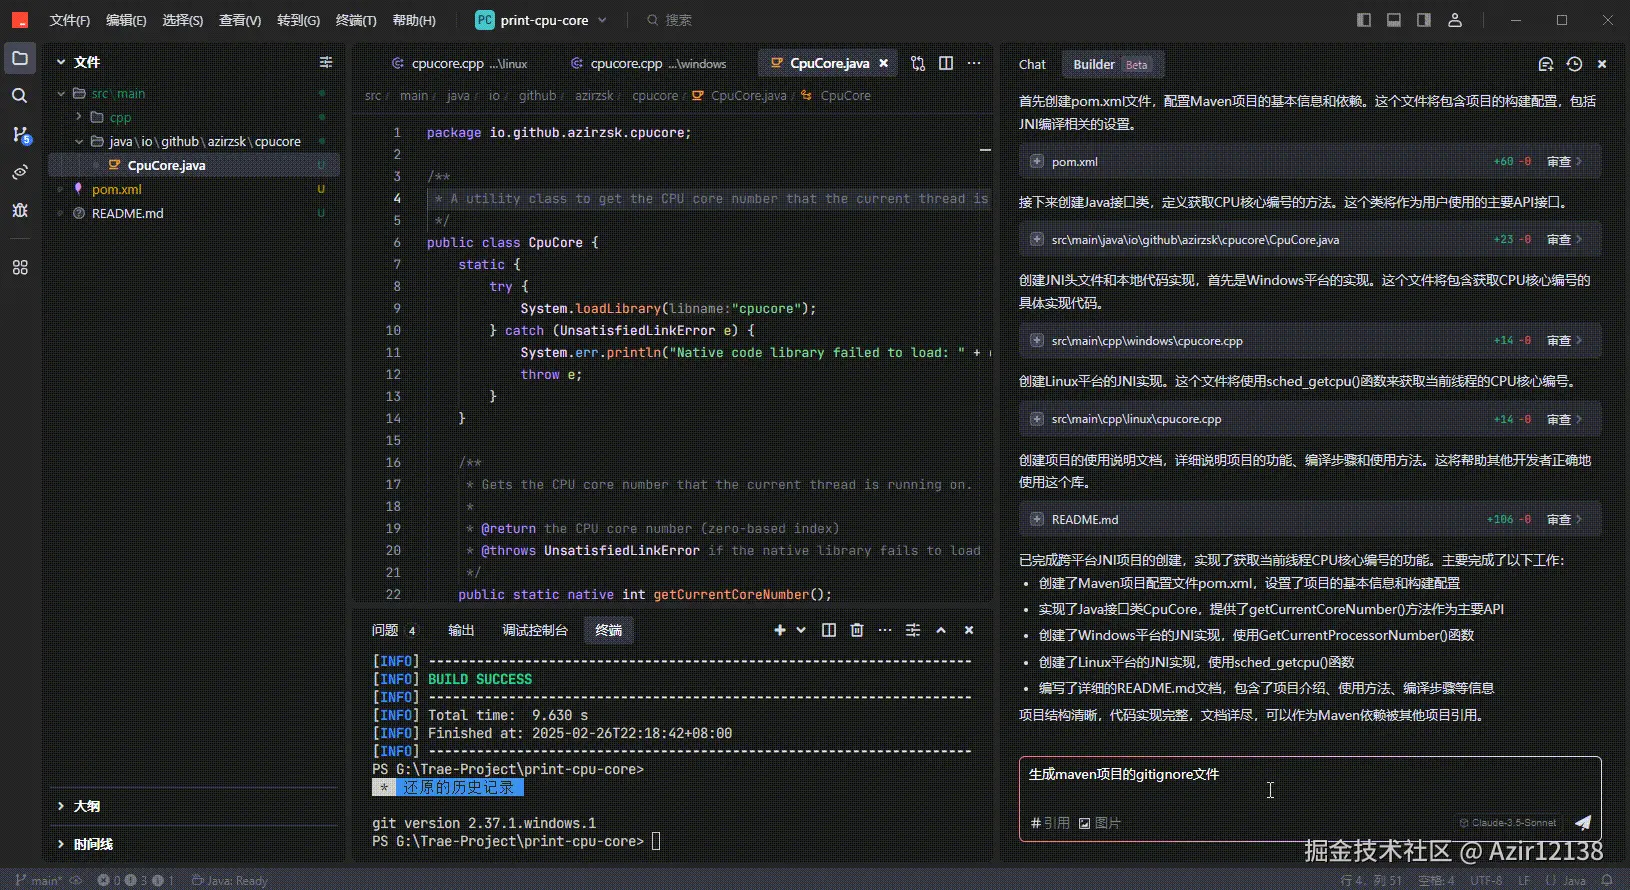Open editor more actions ellipsis
Viewport: 1630px width, 890px height.
point(974,63)
